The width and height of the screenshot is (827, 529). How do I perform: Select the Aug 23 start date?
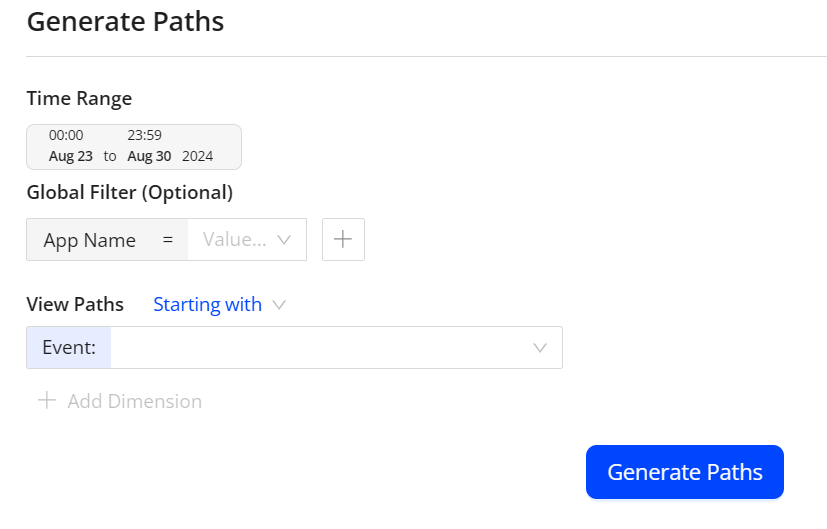(x=71, y=157)
